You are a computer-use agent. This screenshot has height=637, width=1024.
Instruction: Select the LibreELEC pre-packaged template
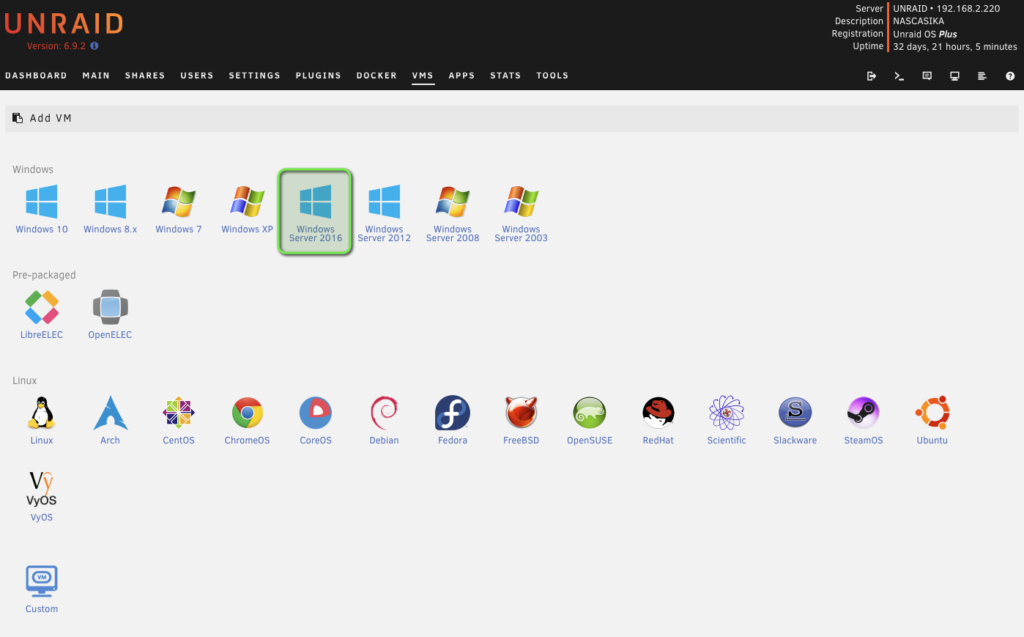[41, 305]
